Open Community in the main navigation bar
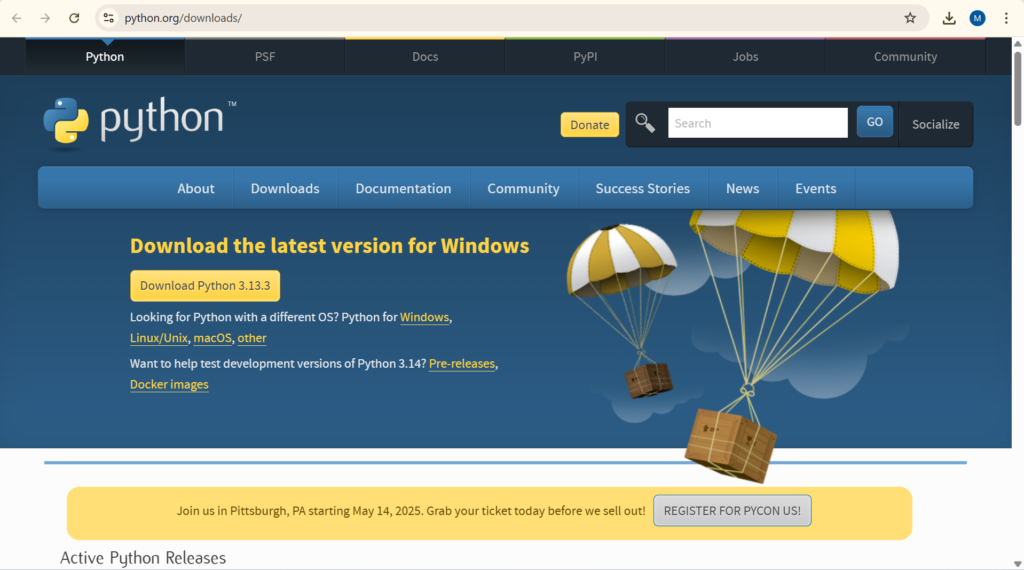 click(x=523, y=188)
